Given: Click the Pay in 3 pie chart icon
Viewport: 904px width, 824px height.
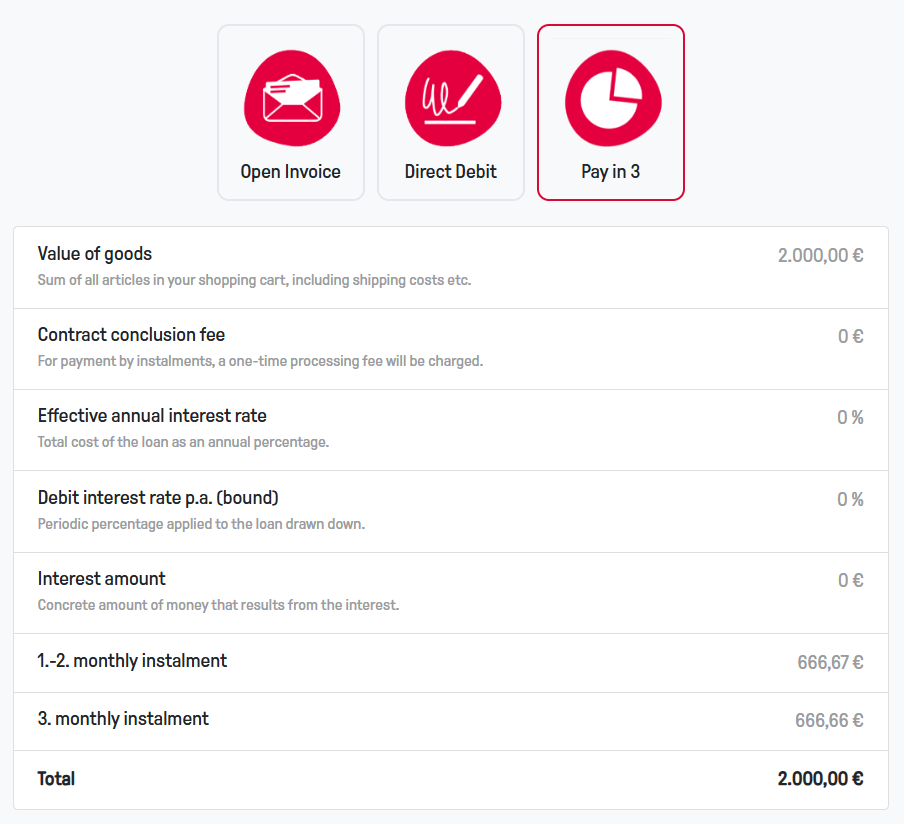Looking at the screenshot, I should click(611, 98).
